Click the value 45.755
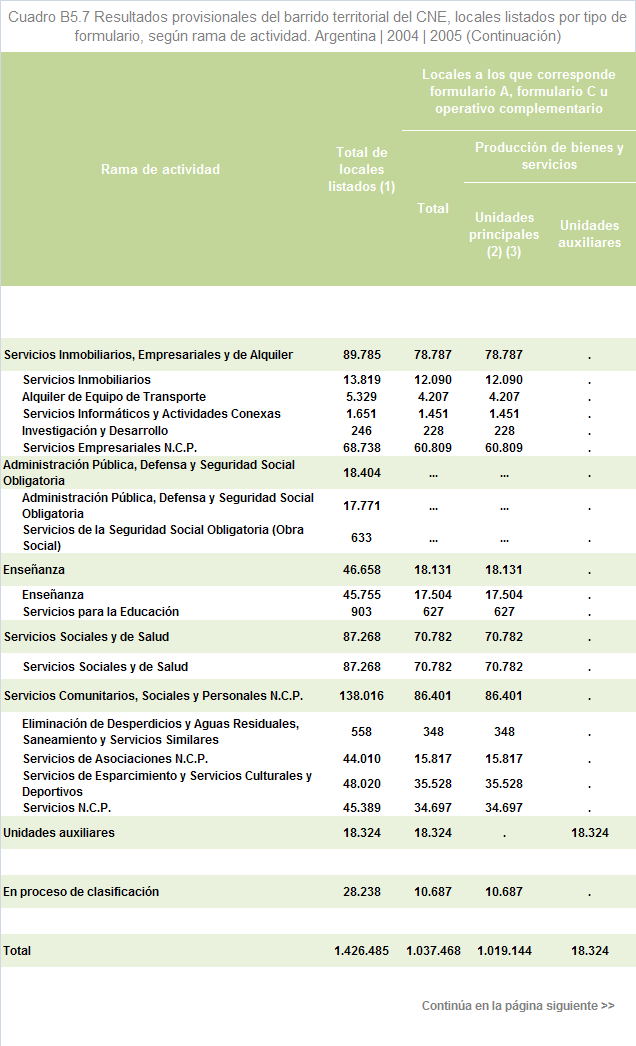 pos(362,594)
